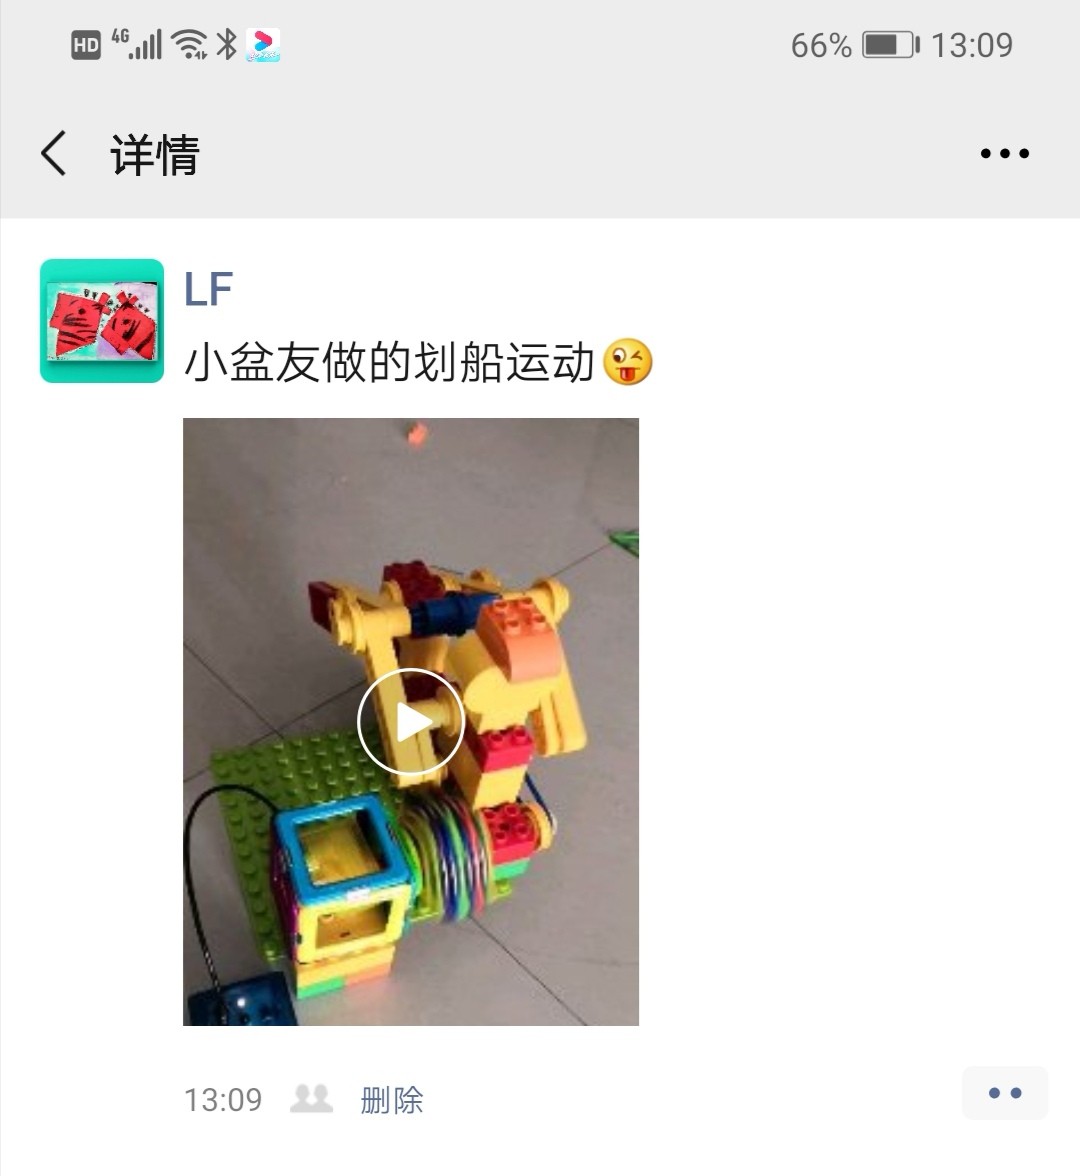Tap the status bar clock 13:09
Viewport: 1080px width, 1176px height.
[x=971, y=46]
